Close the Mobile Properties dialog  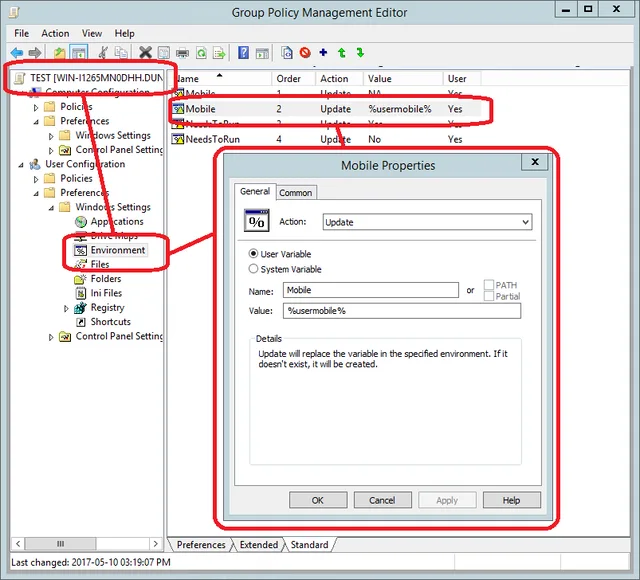tap(535, 162)
